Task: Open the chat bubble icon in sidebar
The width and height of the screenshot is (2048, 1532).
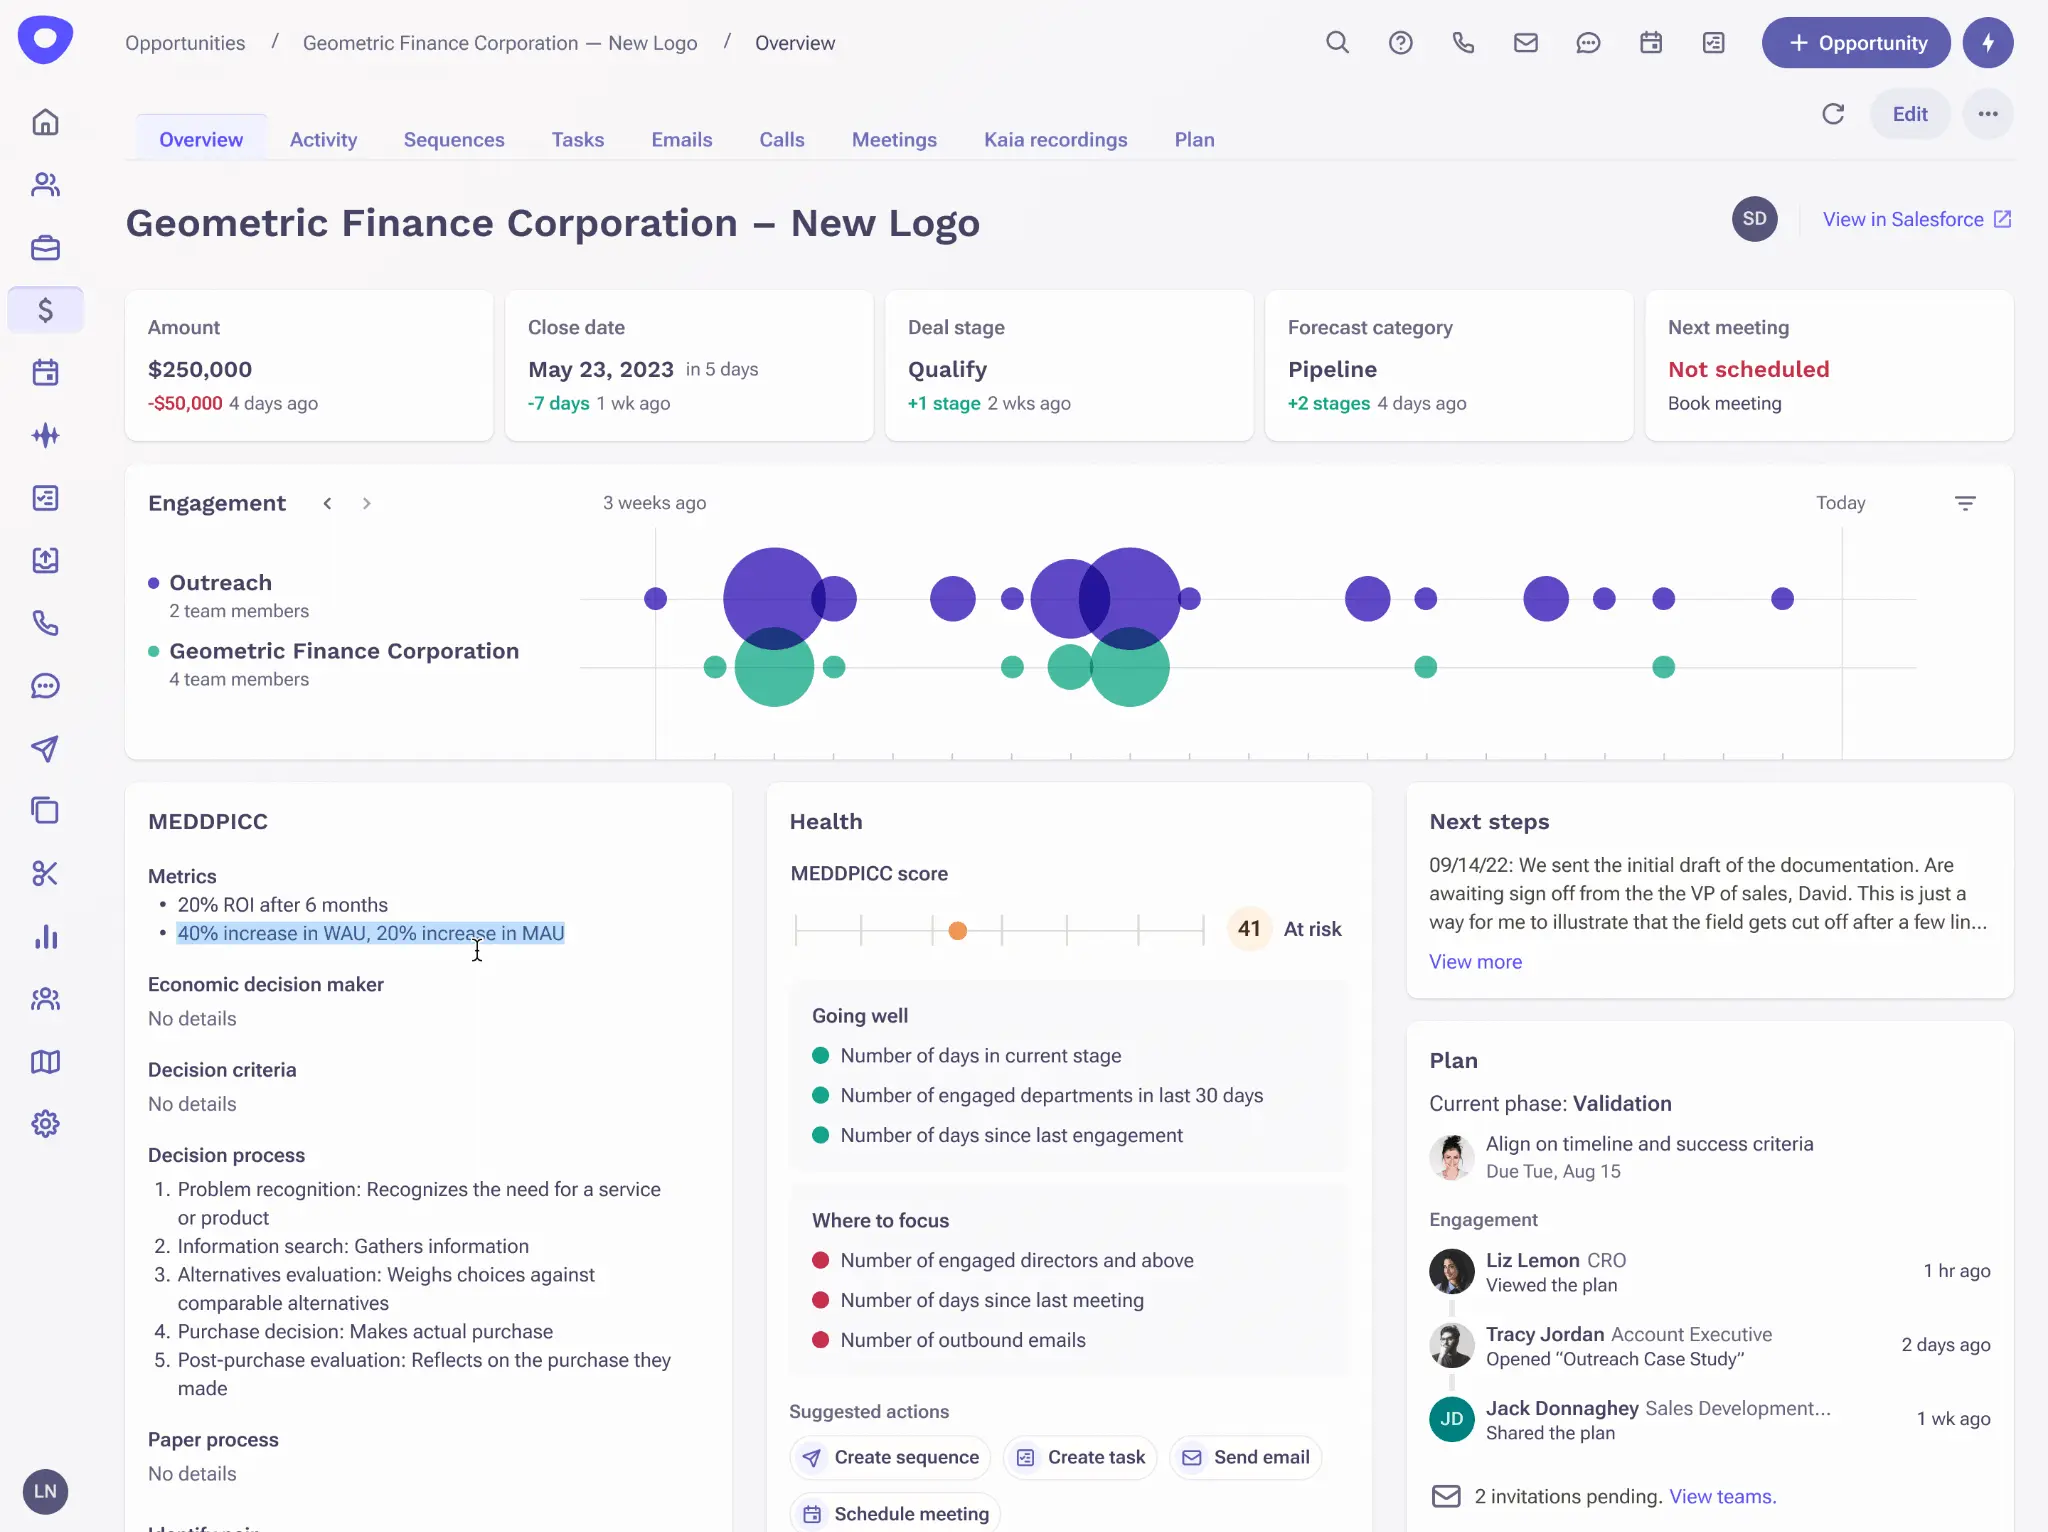Action: click(x=45, y=686)
